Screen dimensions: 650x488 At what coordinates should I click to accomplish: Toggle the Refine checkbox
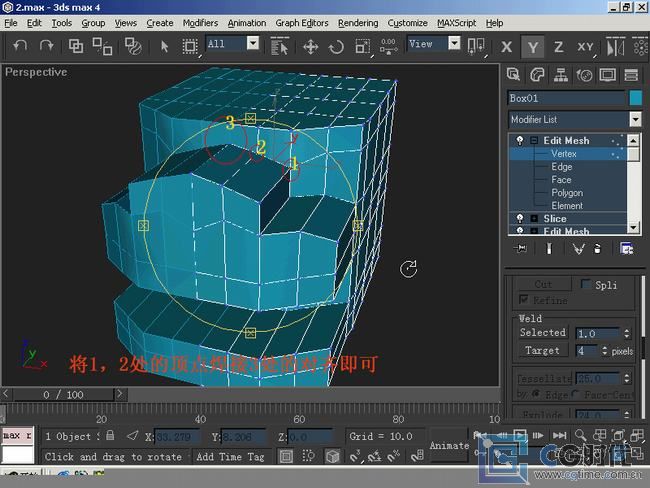point(524,299)
